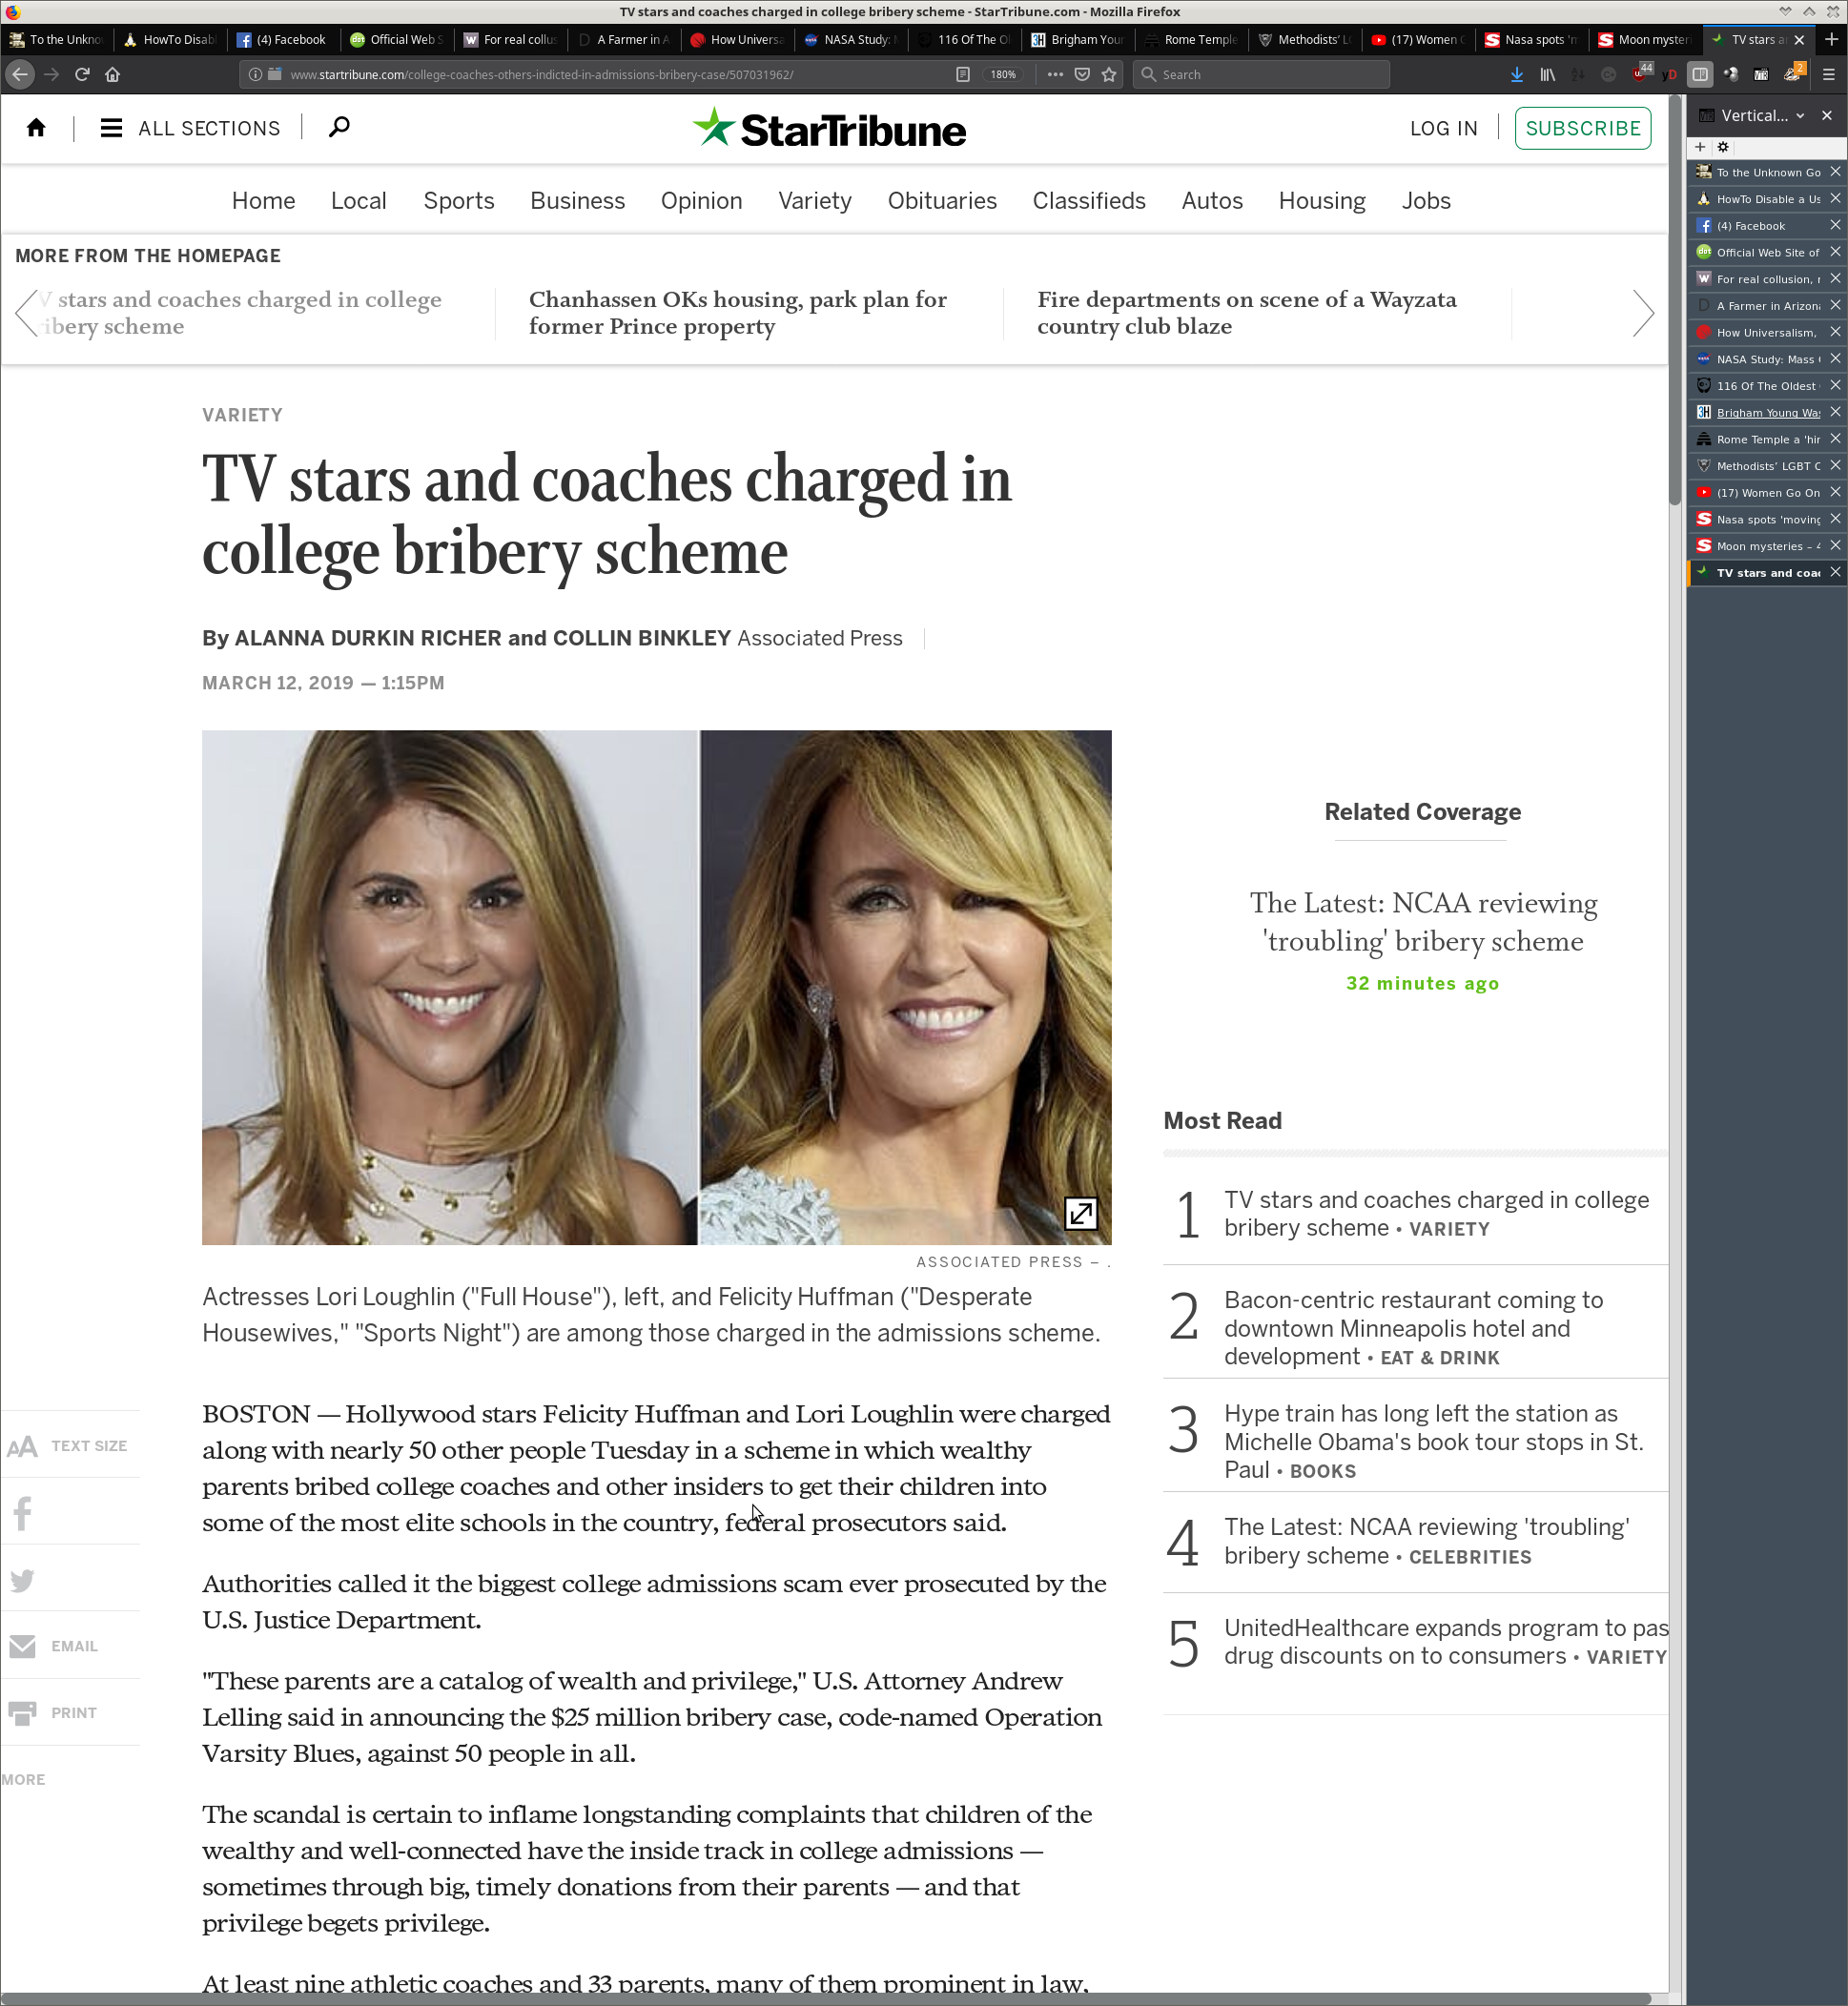Reload the current page

coord(82,74)
